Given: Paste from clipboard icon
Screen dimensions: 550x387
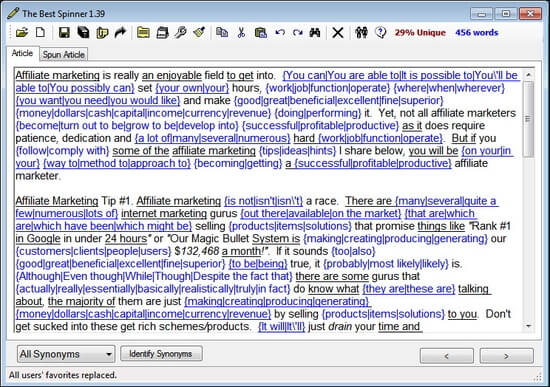Looking at the screenshot, I should tap(261, 33).
